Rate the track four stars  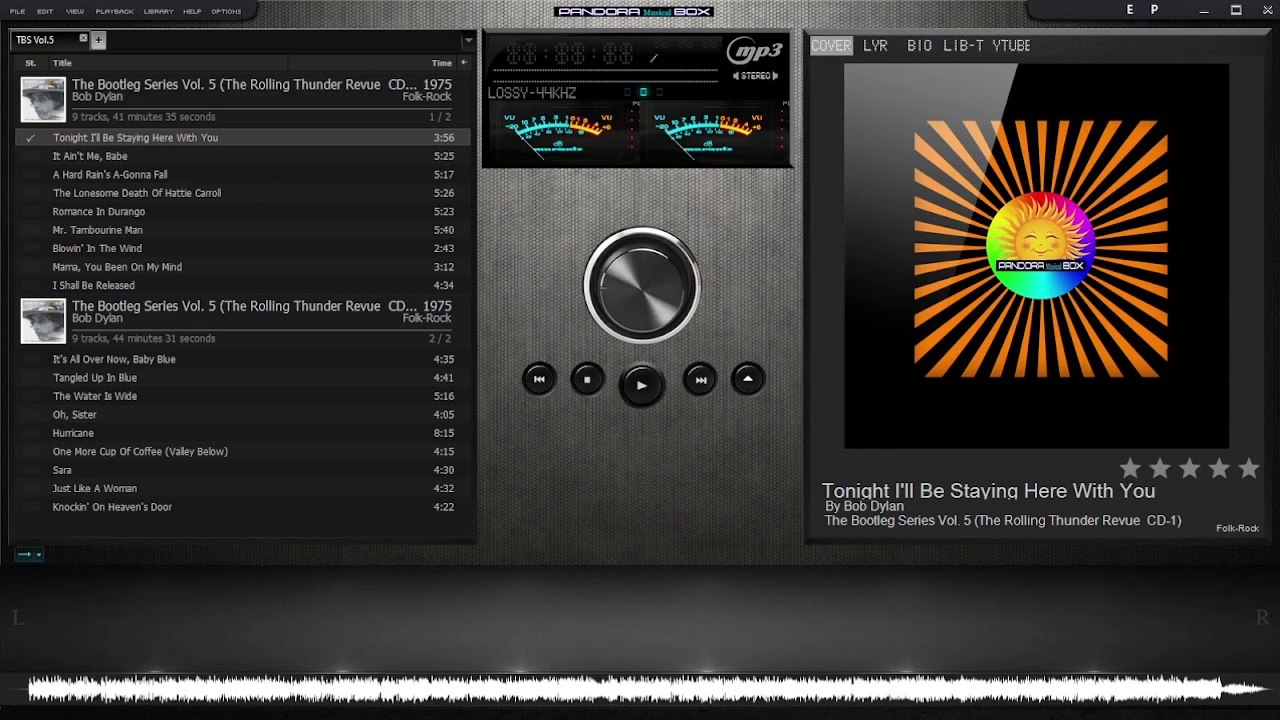coord(1219,468)
